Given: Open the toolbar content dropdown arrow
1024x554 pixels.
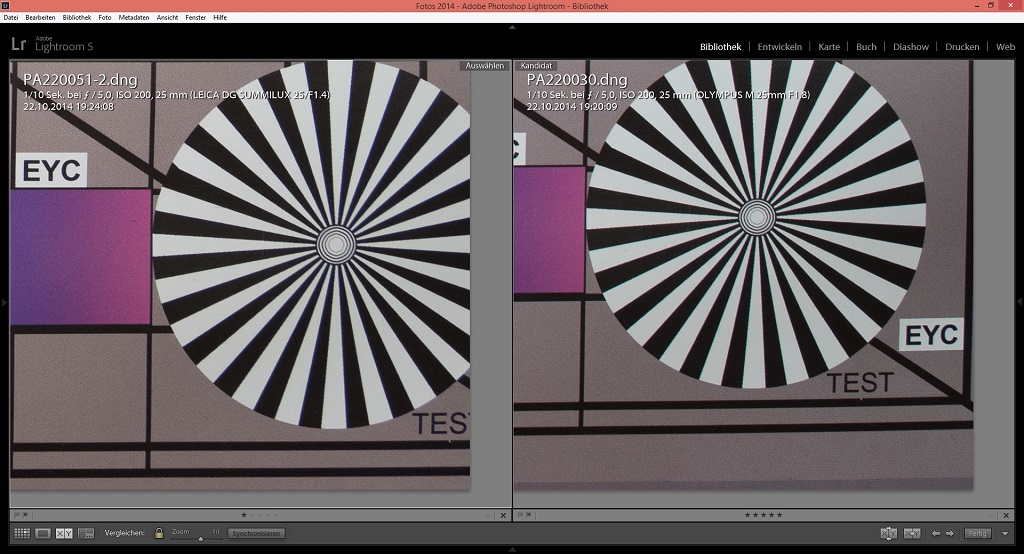Looking at the screenshot, I should [x=1005, y=533].
